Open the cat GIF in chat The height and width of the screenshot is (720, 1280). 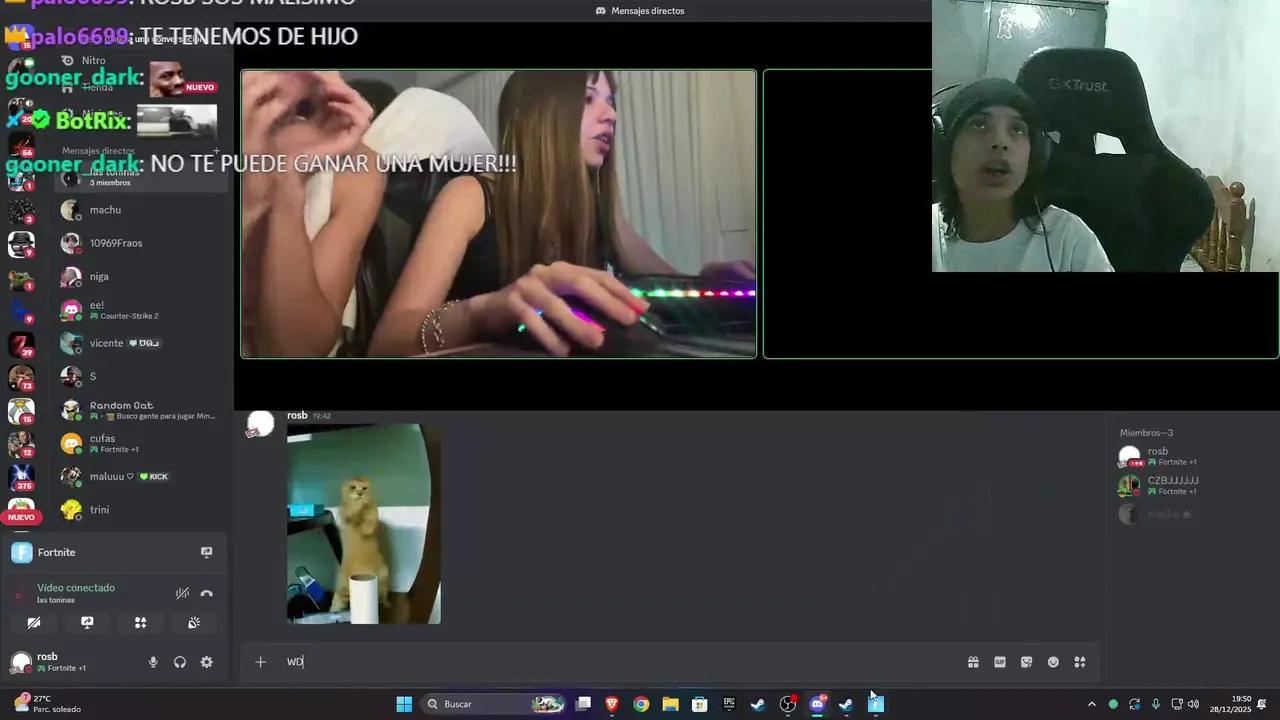click(364, 524)
